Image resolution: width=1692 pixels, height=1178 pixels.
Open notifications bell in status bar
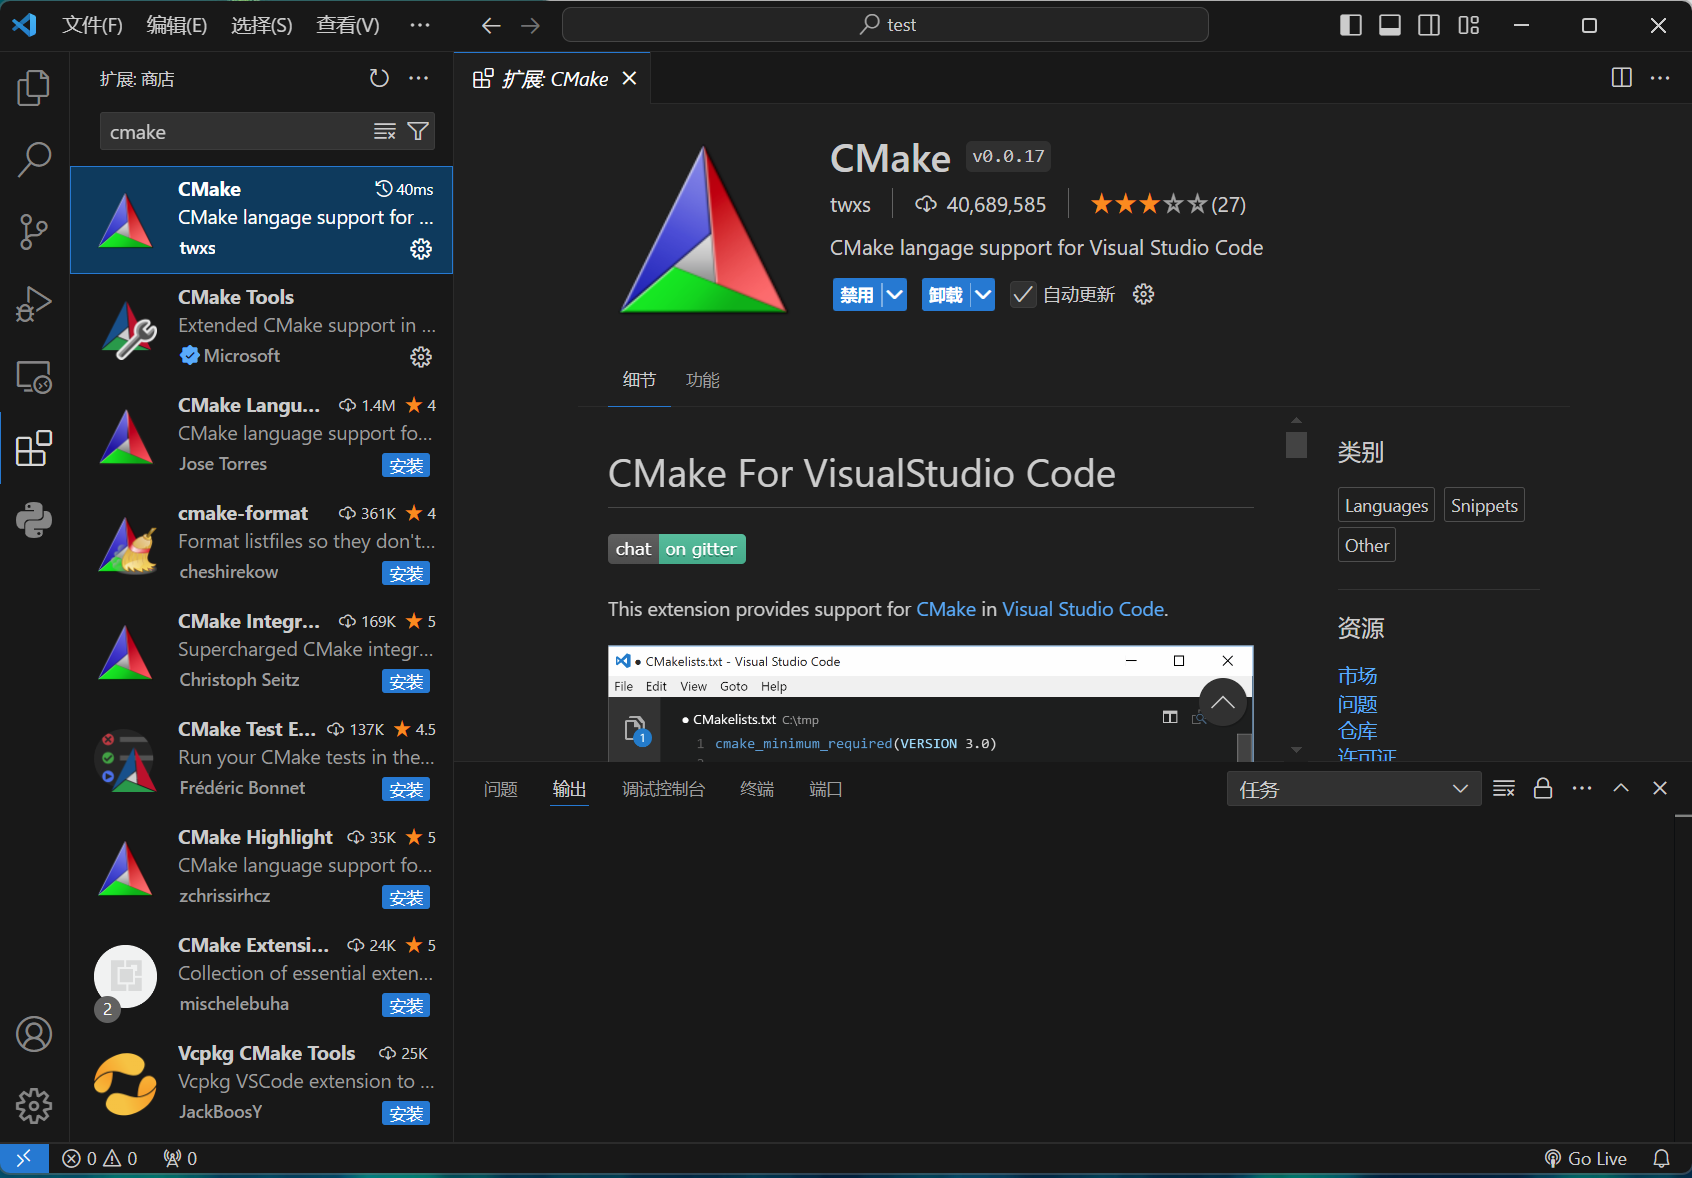pyautogui.click(x=1661, y=1158)
